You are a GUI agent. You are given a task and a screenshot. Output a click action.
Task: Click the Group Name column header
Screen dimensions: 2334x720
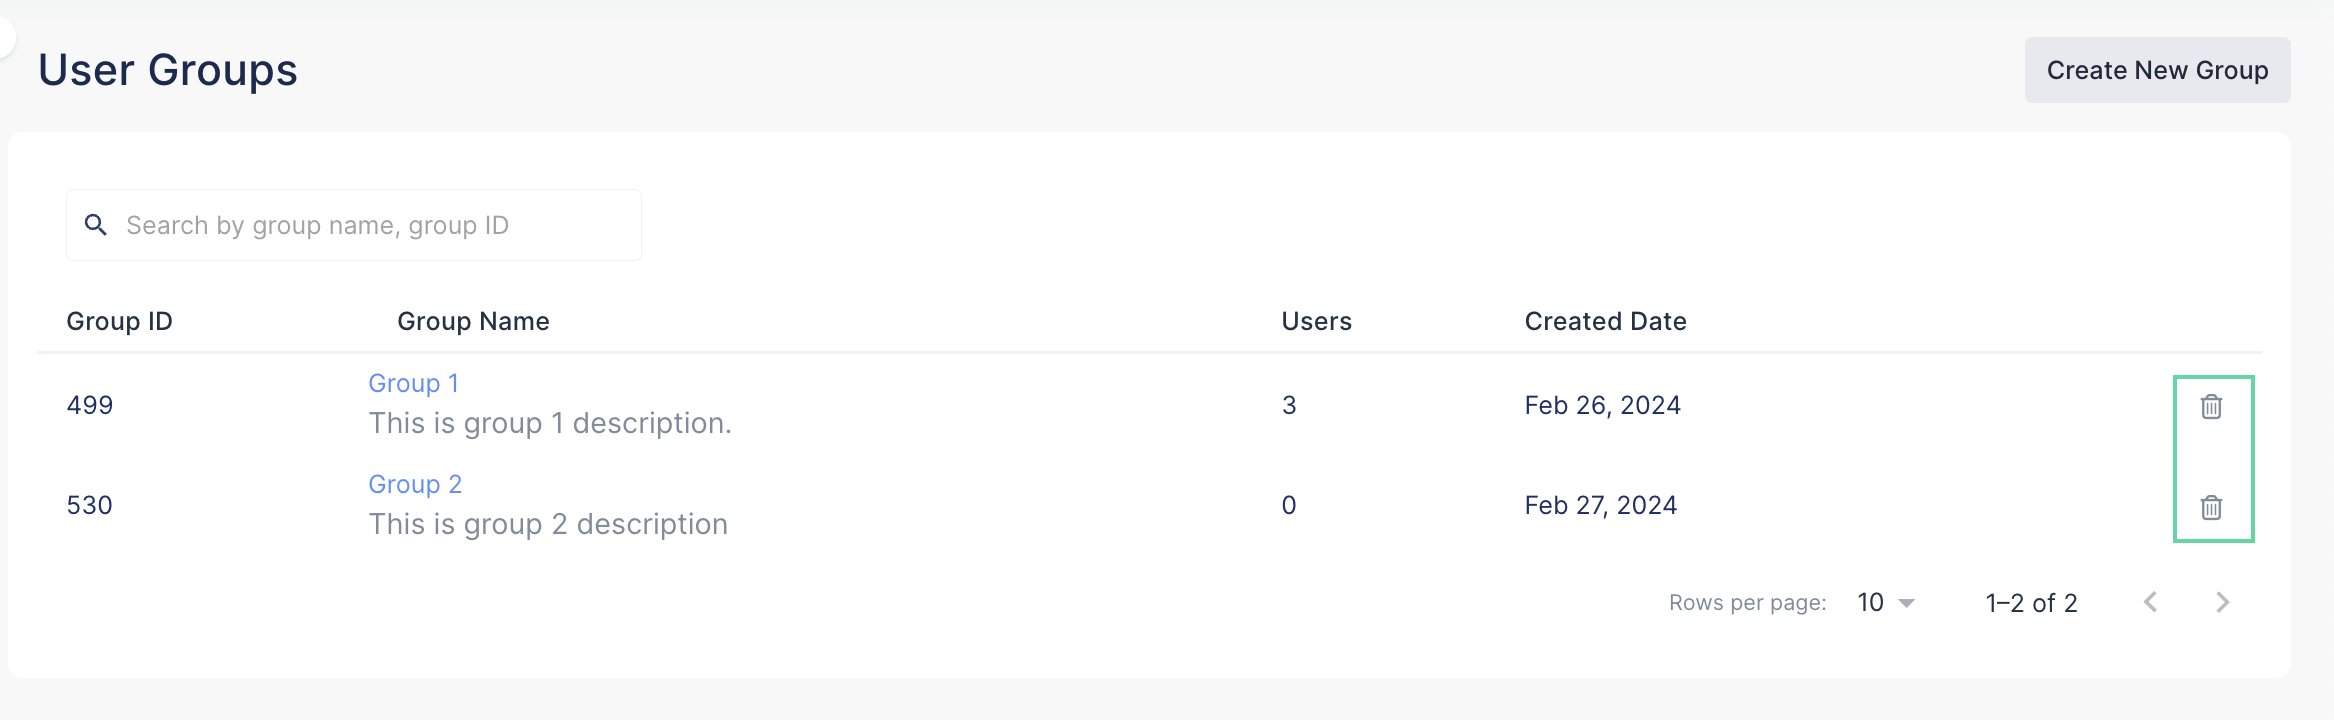tap(473, 321)
